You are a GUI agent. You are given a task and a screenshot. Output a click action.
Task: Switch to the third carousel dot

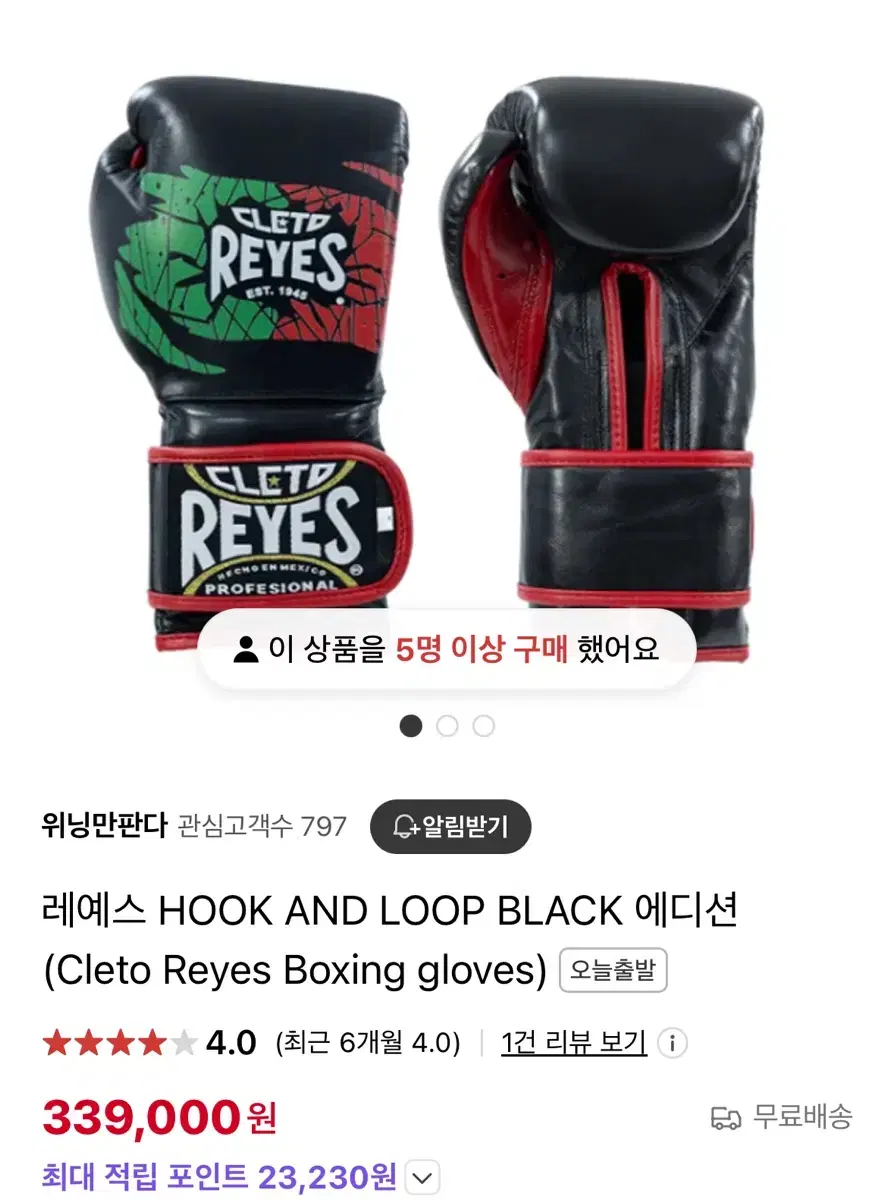[484, 726]
